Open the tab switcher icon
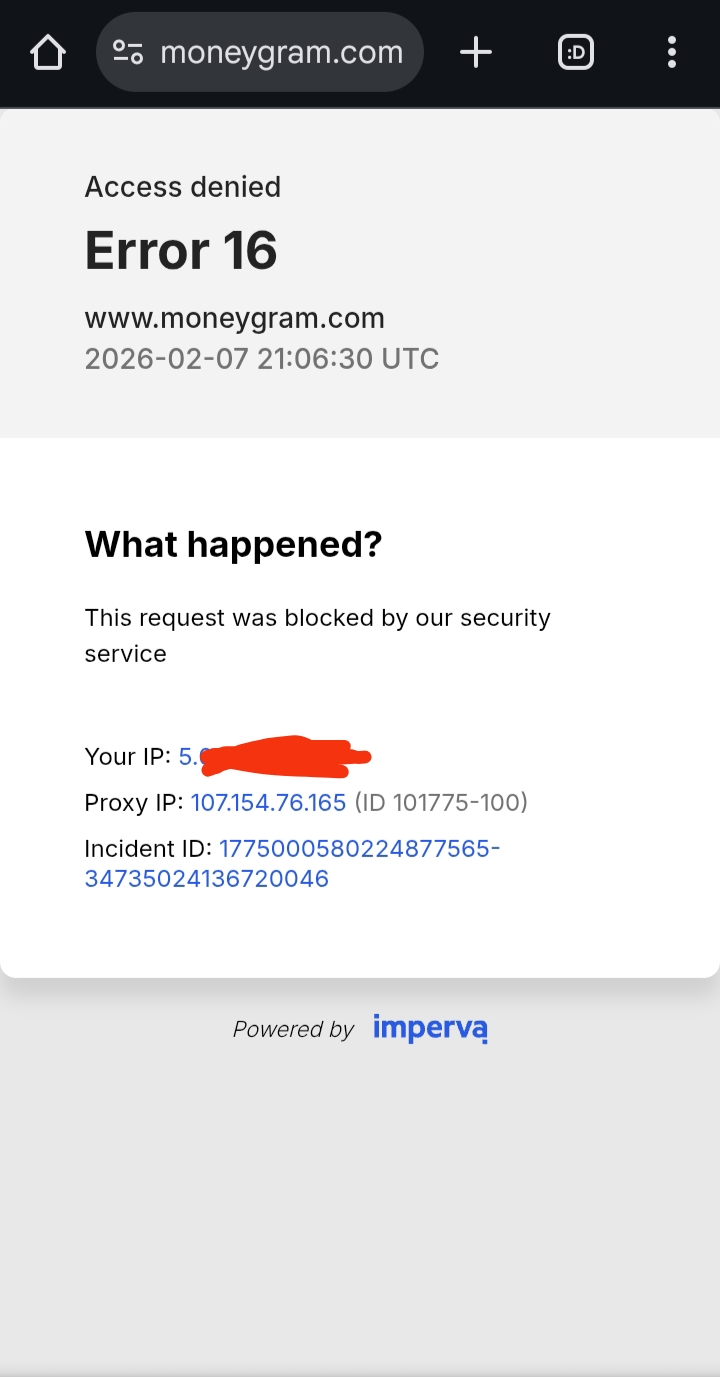 coord(576,52)
